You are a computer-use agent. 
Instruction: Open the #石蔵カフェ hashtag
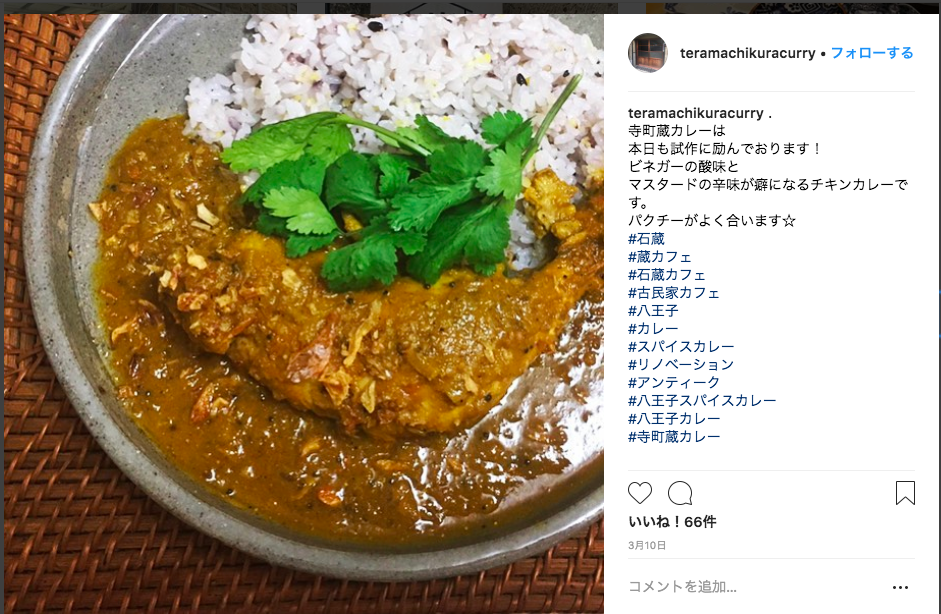(x=667, y=275)
